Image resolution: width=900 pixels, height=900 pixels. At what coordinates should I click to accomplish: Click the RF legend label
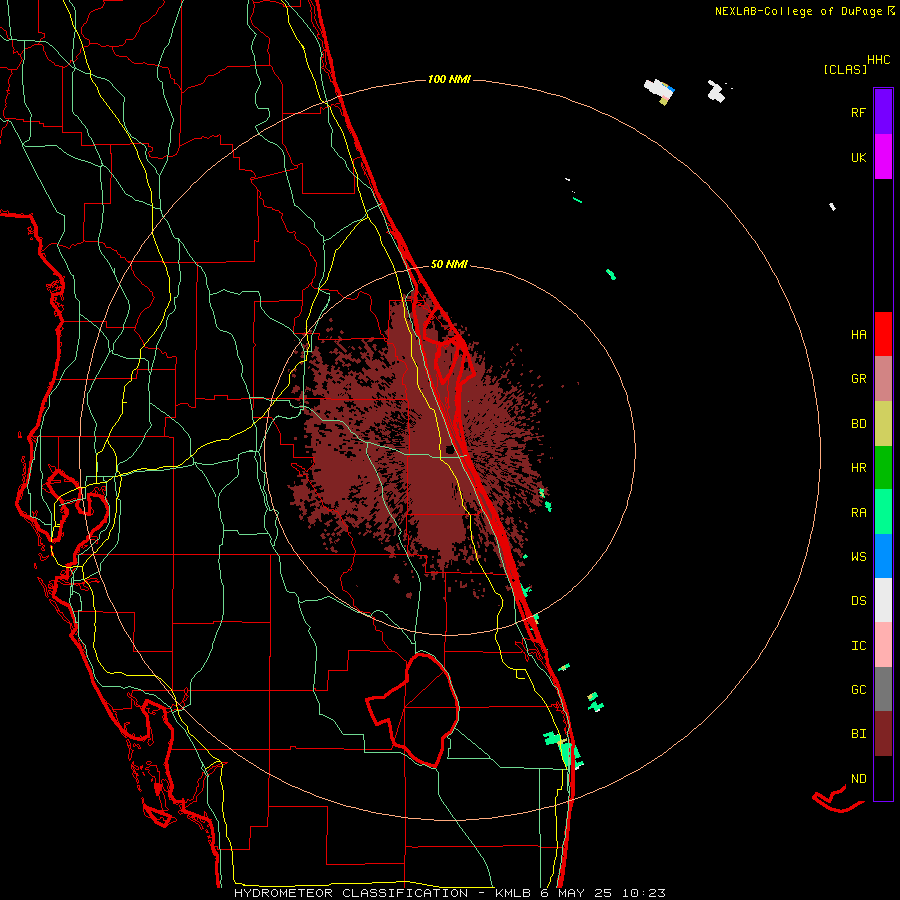858,112
